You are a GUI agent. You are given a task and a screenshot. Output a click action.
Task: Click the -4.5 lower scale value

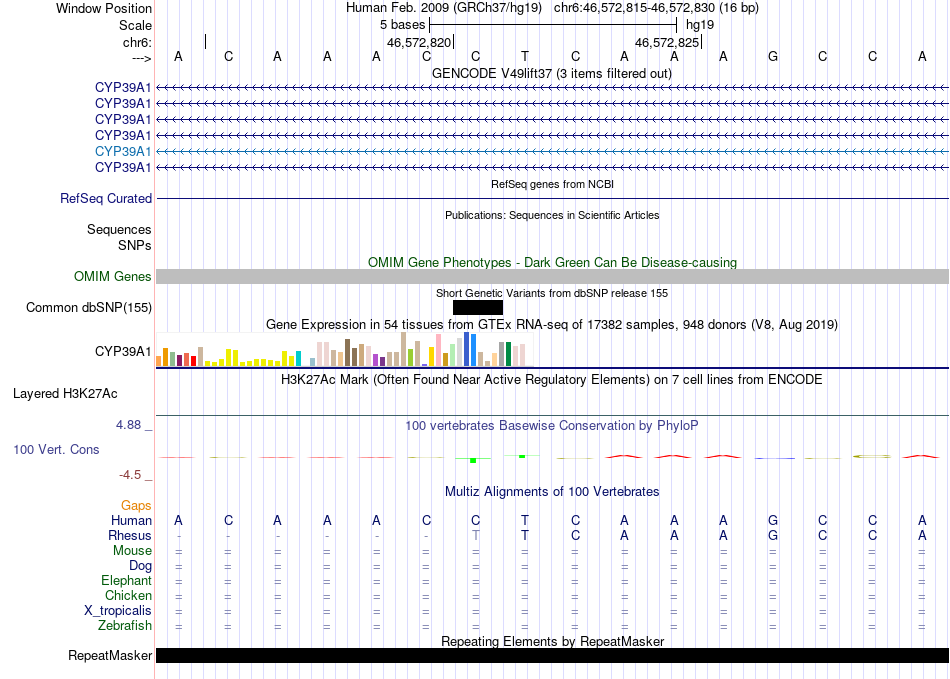[x=130, y=475]
